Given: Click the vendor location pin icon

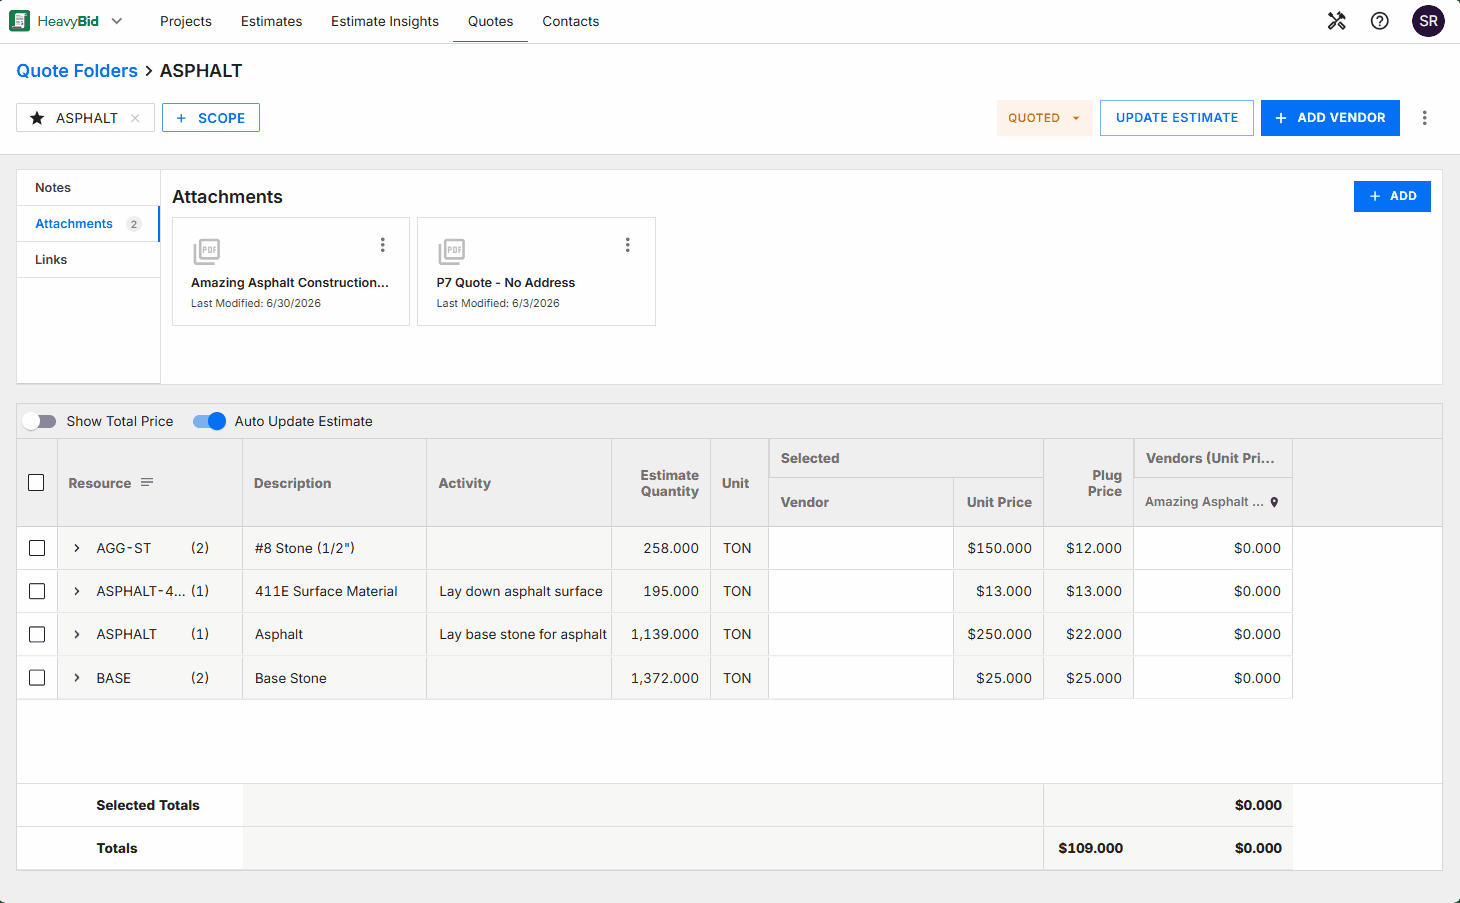Looking at the screenshot, I should 1274,502.
